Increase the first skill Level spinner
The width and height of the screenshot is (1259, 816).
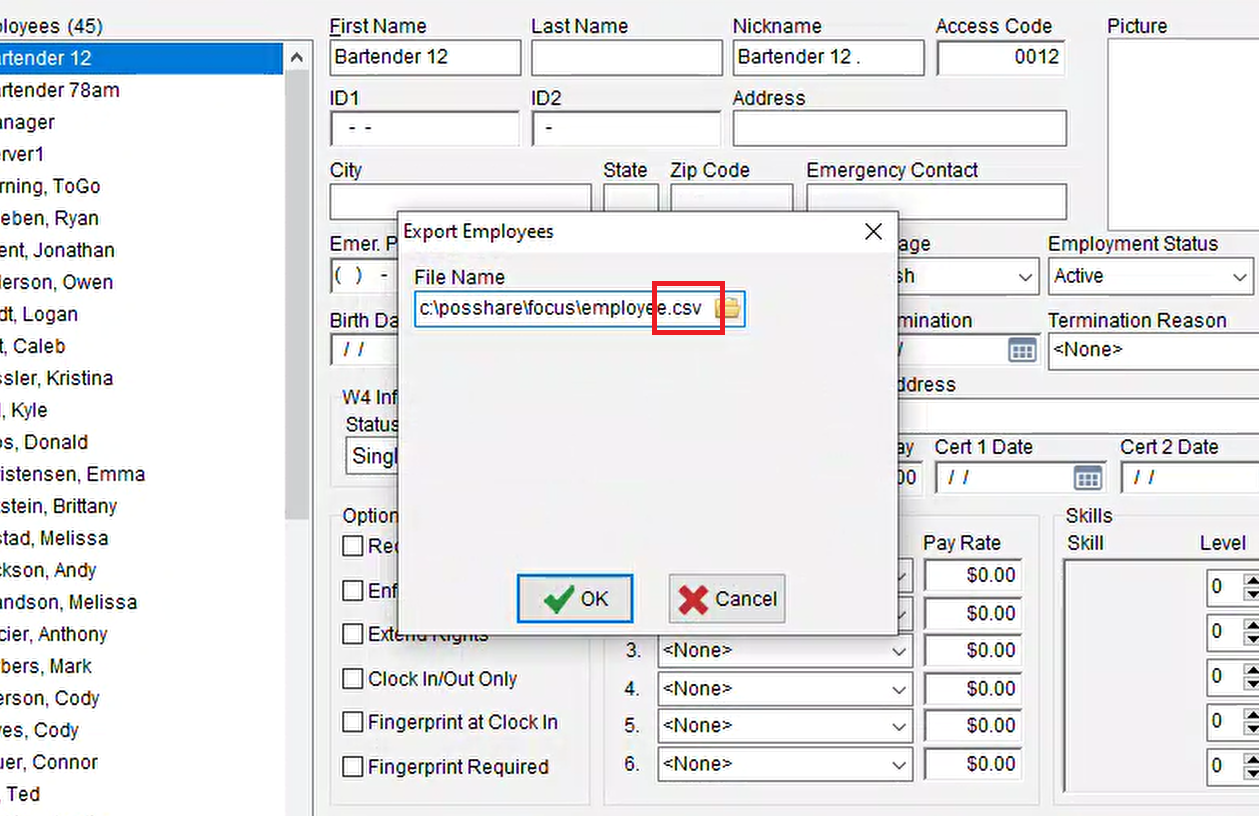point(1249,580)
